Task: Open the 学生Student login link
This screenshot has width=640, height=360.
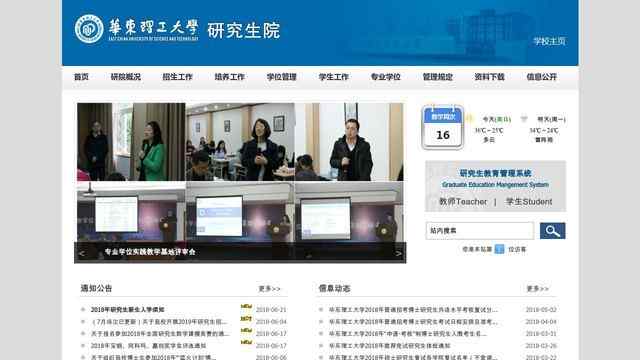Action: coord(529,202)
